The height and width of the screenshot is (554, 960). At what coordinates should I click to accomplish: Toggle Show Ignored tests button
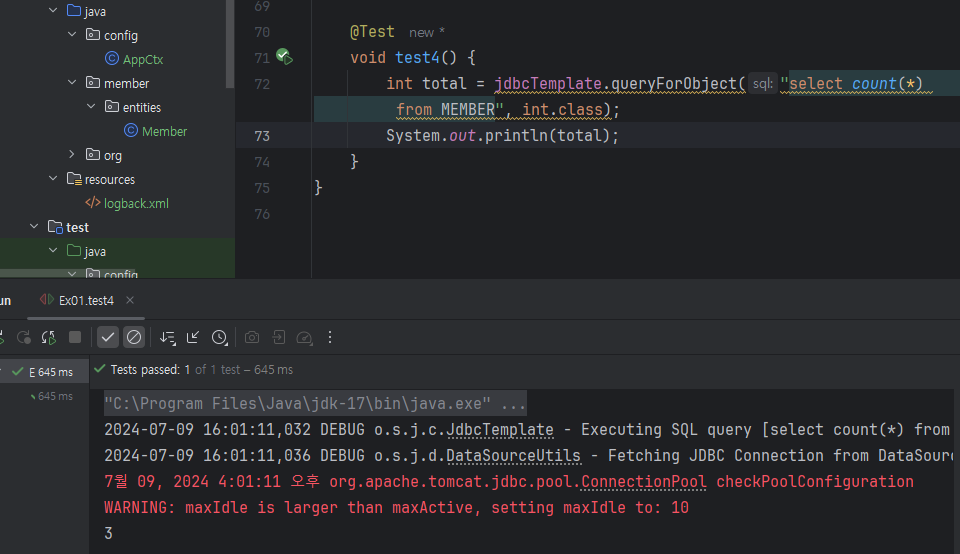coord(134,337)
